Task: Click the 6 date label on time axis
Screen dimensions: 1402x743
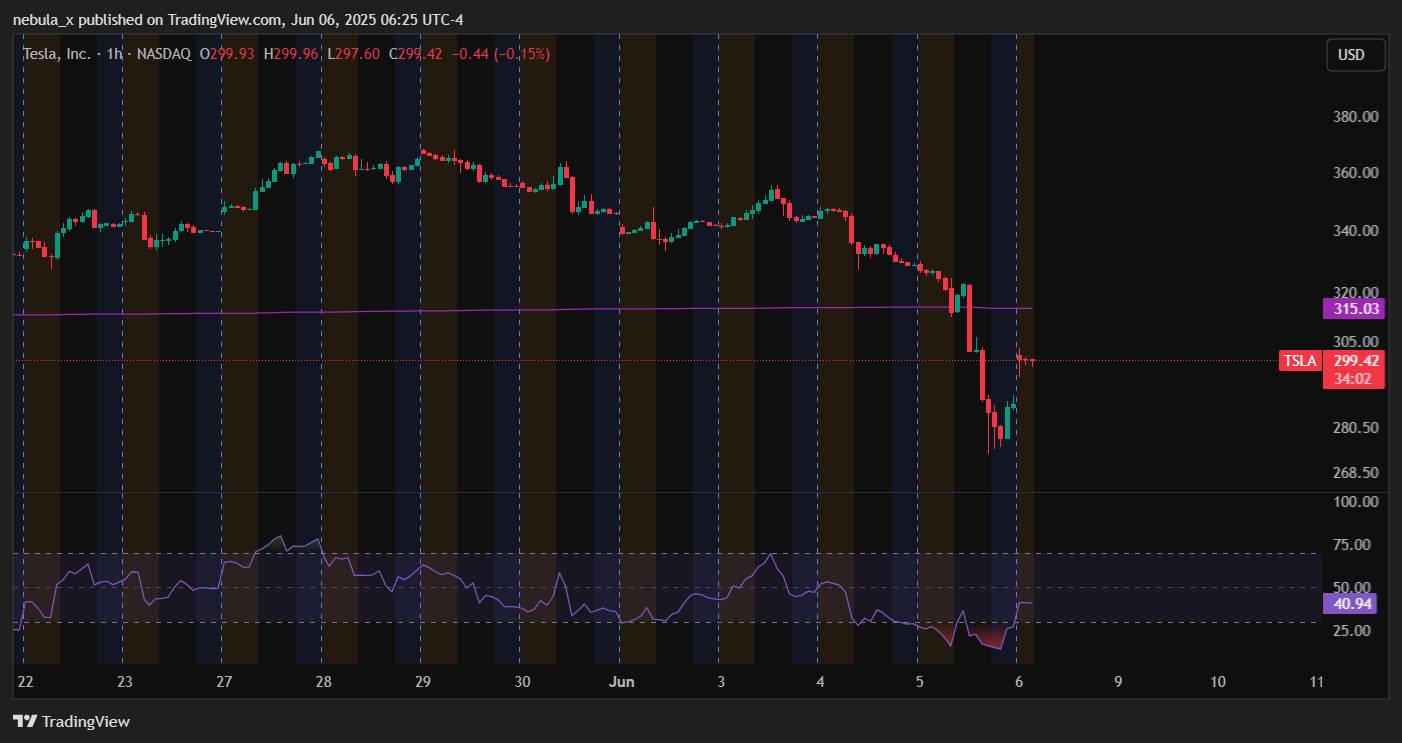Action: tap(1019, 682)
